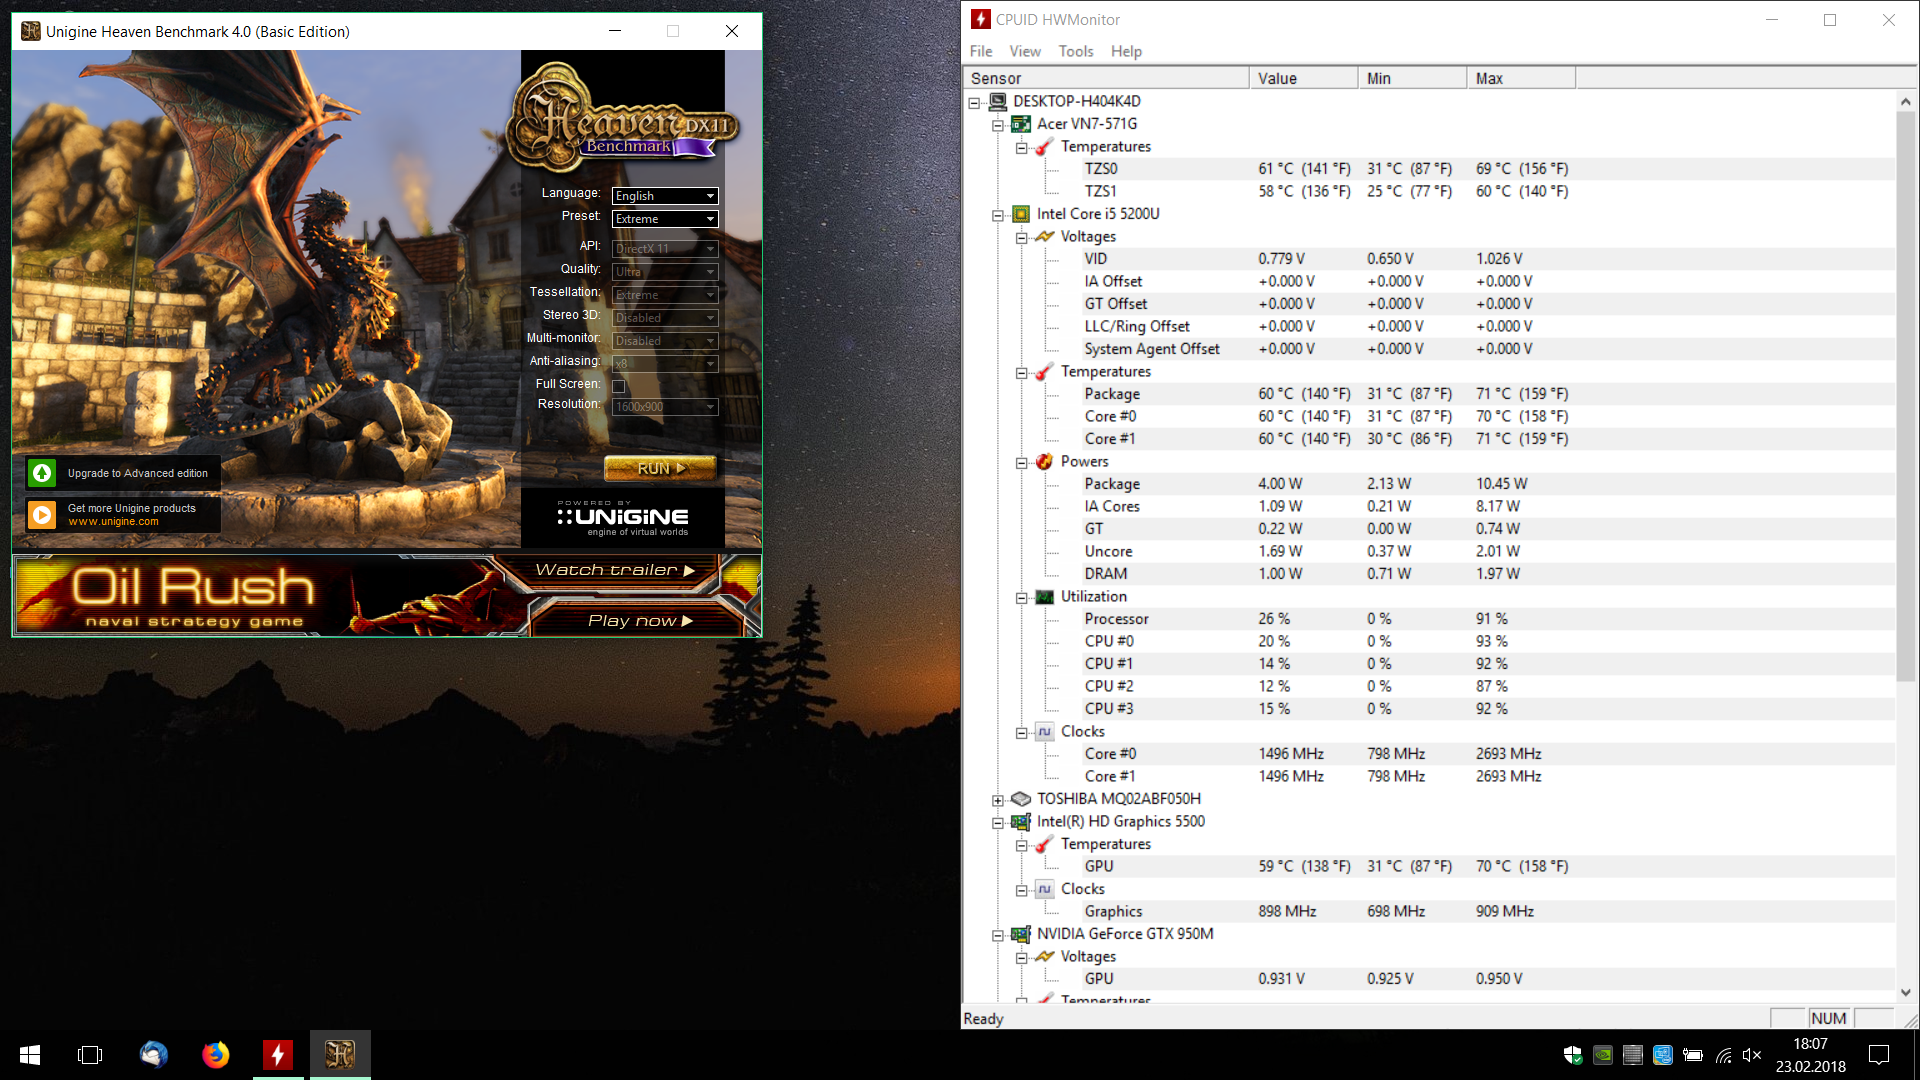Collapse the Utilization tree node
The image size is (1920, 1080).
pos(1021,598)
